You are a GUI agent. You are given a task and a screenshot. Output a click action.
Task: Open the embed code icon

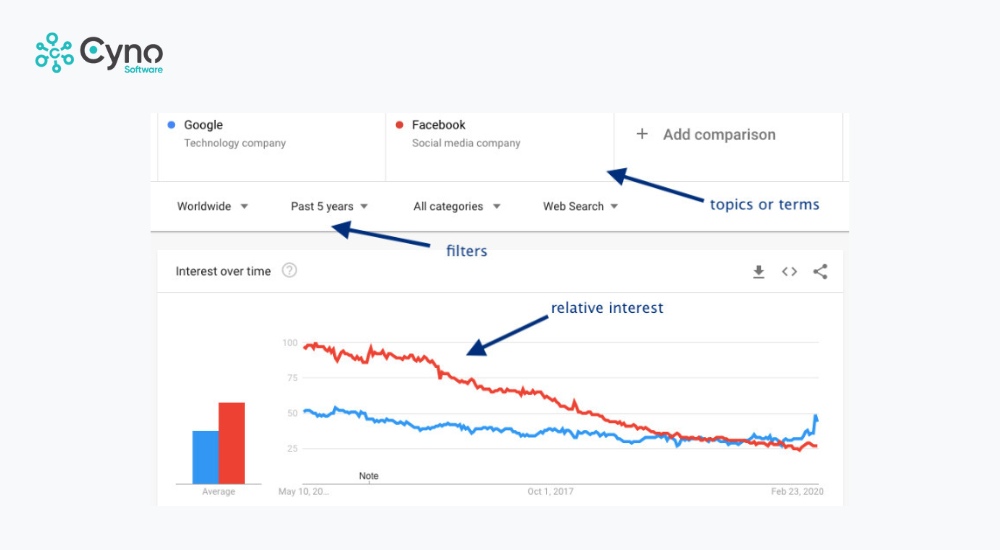(789, 271)
